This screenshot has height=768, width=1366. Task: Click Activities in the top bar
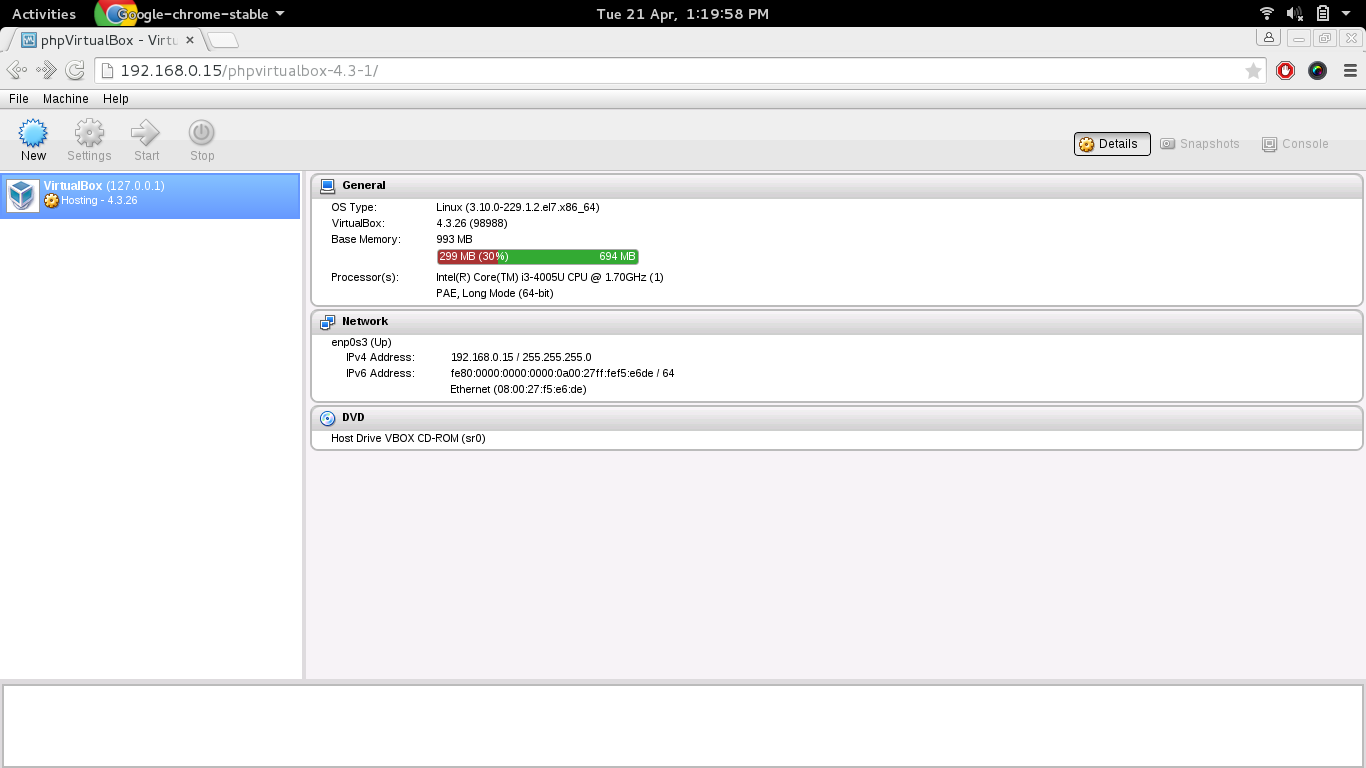coord(44,14)
